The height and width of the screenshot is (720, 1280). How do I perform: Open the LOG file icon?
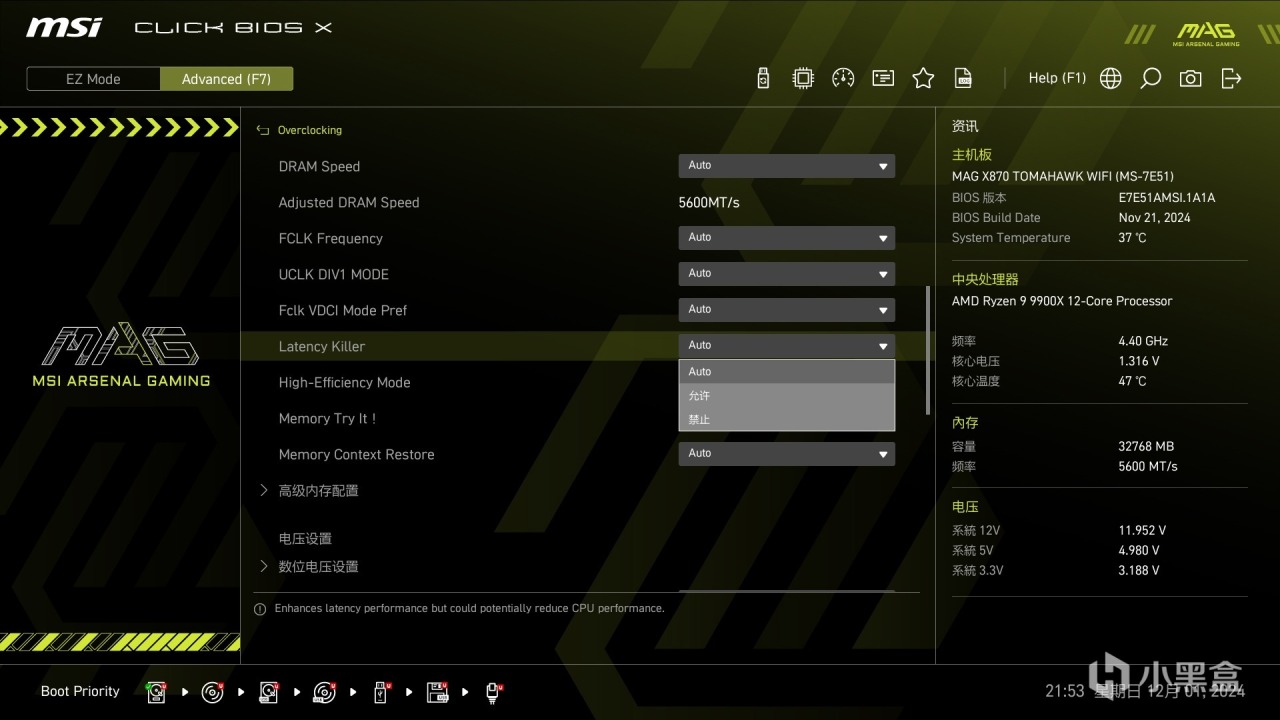[x=963, y=78]
